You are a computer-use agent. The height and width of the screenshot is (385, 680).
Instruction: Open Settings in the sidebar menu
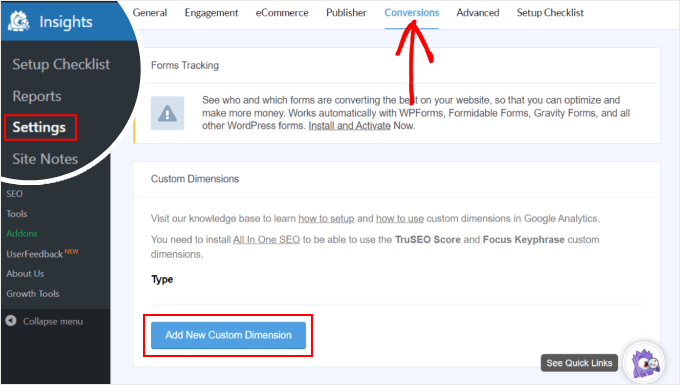[x=39, y=127]
